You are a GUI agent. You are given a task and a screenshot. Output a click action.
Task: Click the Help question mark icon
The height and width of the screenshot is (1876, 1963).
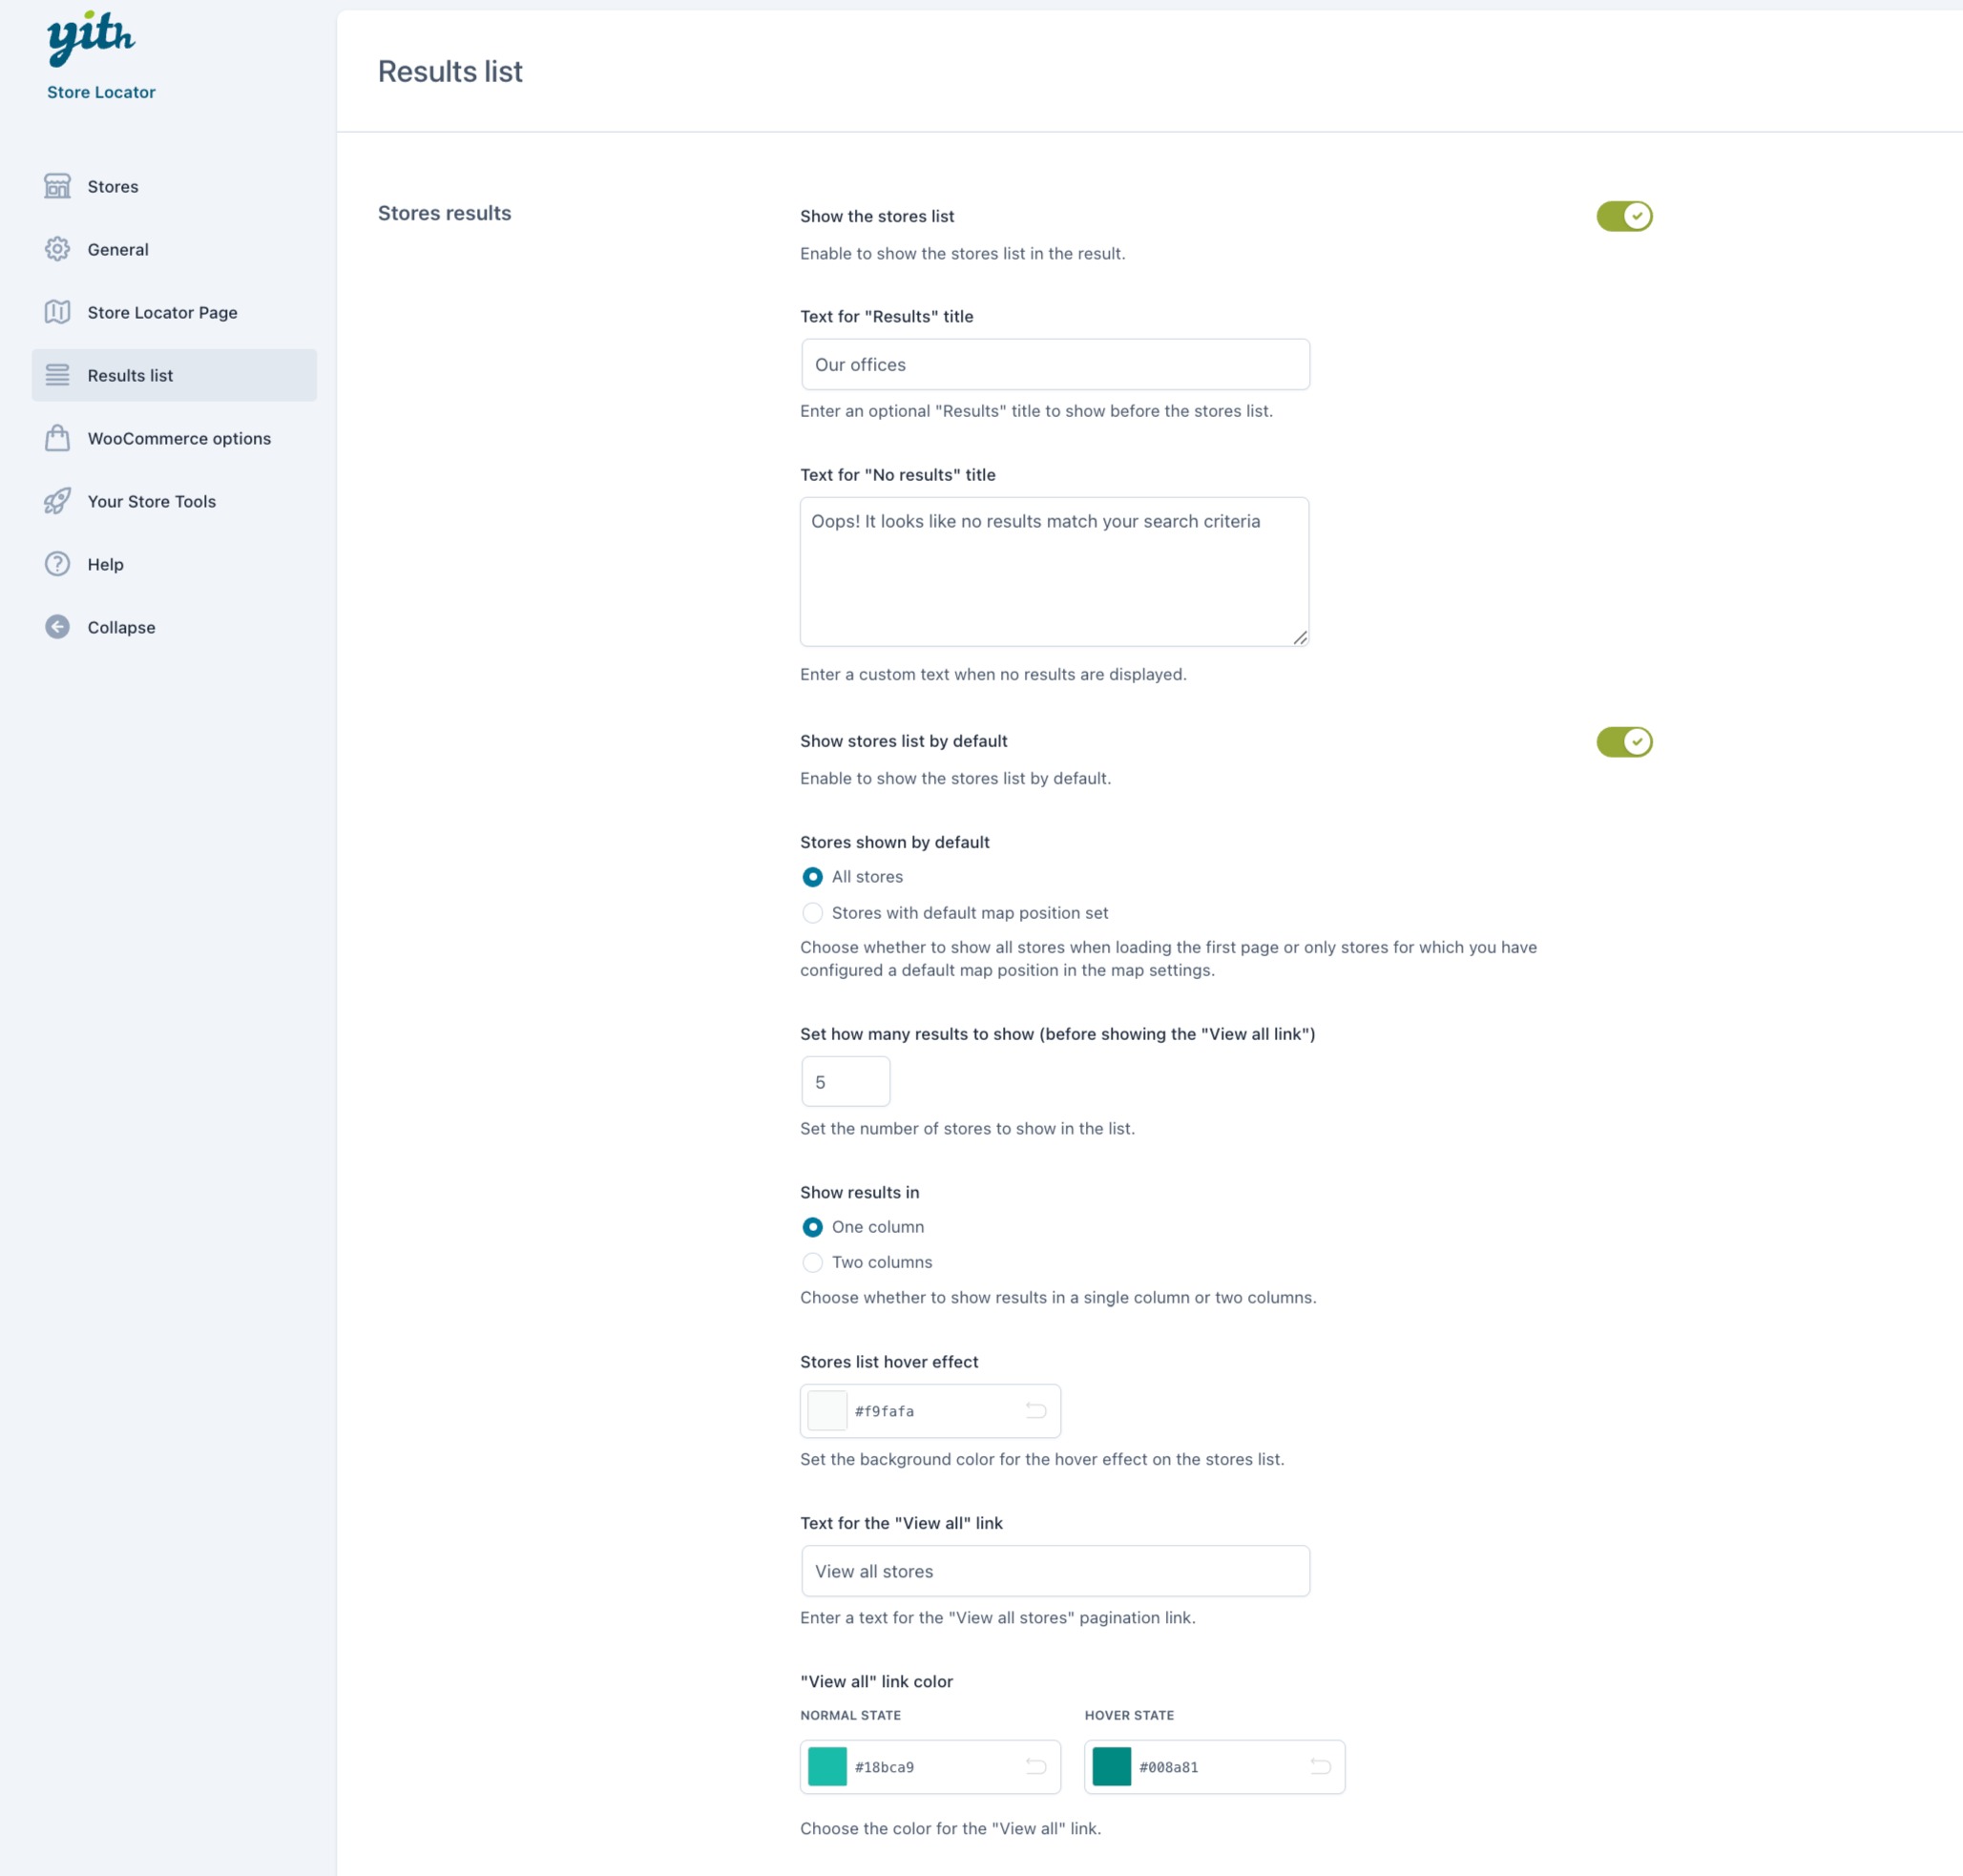[57, 564]
